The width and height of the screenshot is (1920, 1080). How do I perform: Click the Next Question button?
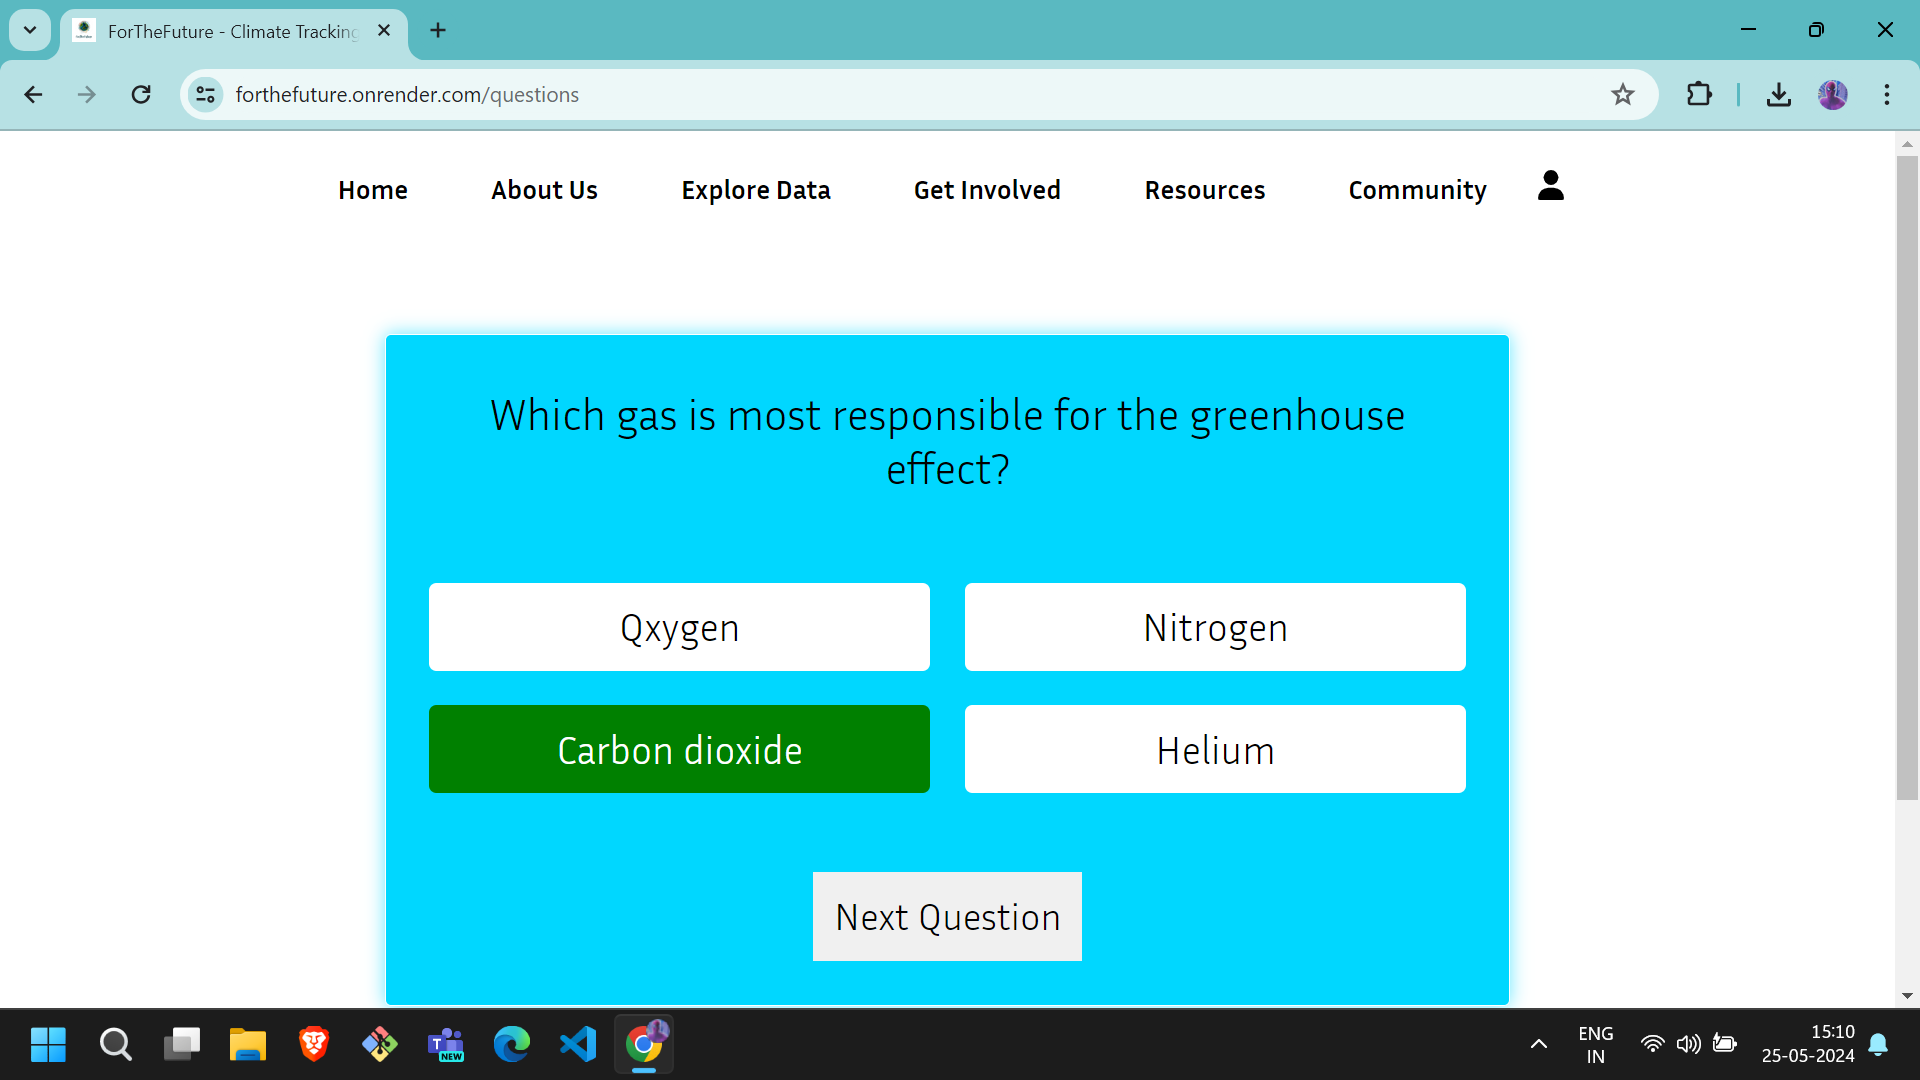(947, 917)
